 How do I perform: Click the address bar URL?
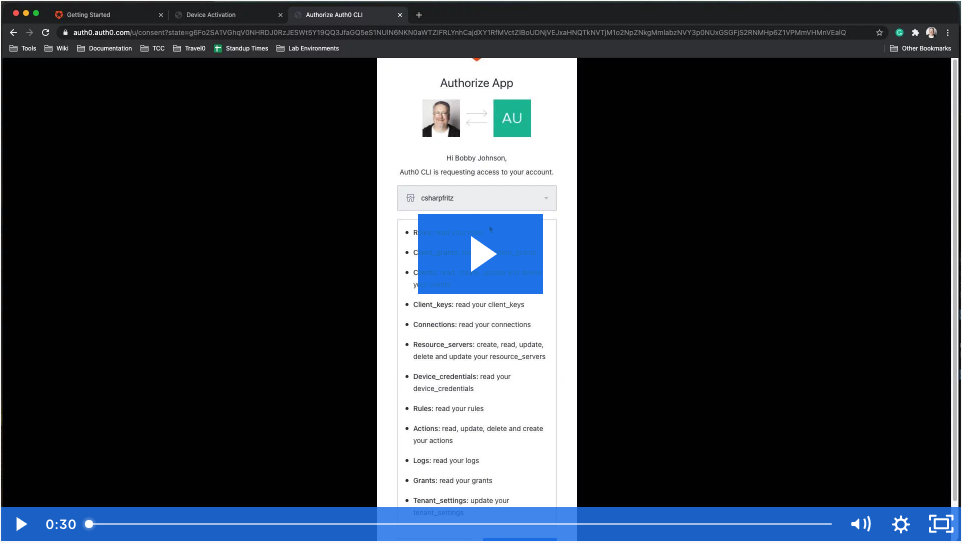click(x=459, y=33)
